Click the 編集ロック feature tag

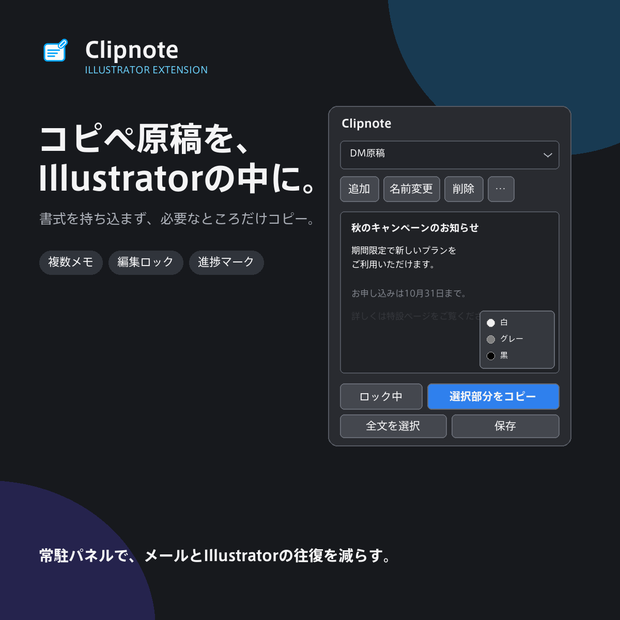point(146,262)
